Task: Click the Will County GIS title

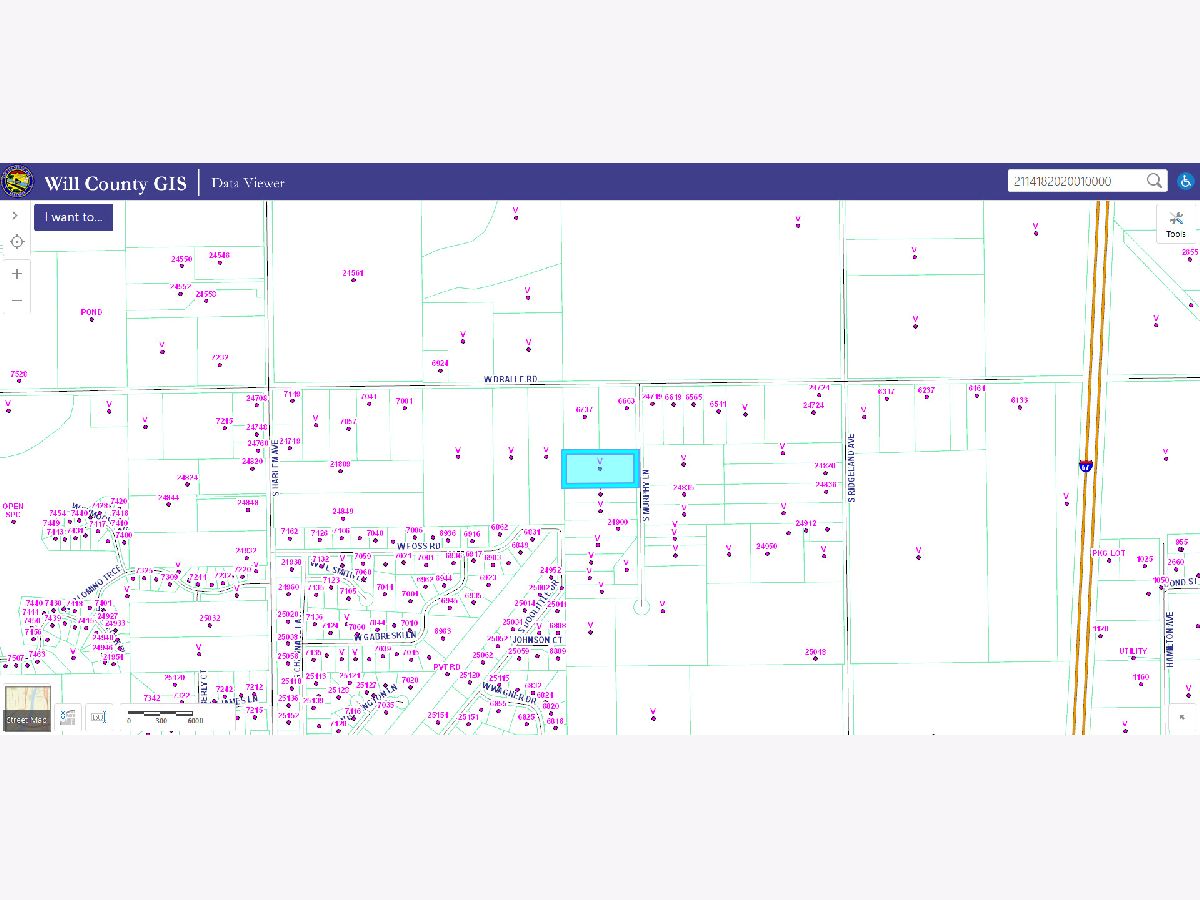Action: tap(115, 183)
